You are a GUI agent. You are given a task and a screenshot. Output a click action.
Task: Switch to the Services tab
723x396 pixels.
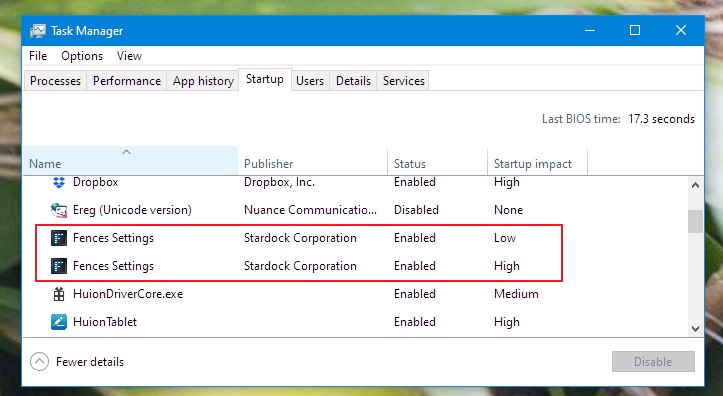[x=403, y=81]
